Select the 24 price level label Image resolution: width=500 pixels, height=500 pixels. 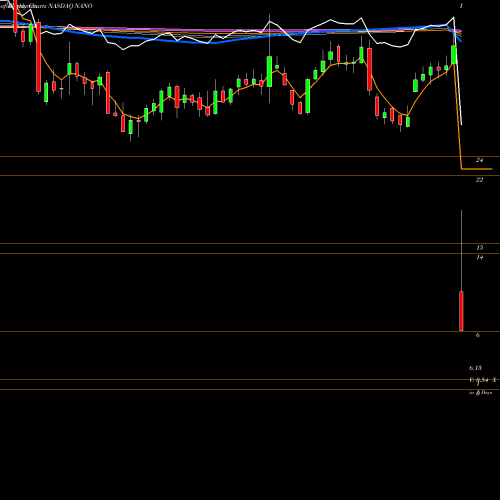[x=479, y=160]
